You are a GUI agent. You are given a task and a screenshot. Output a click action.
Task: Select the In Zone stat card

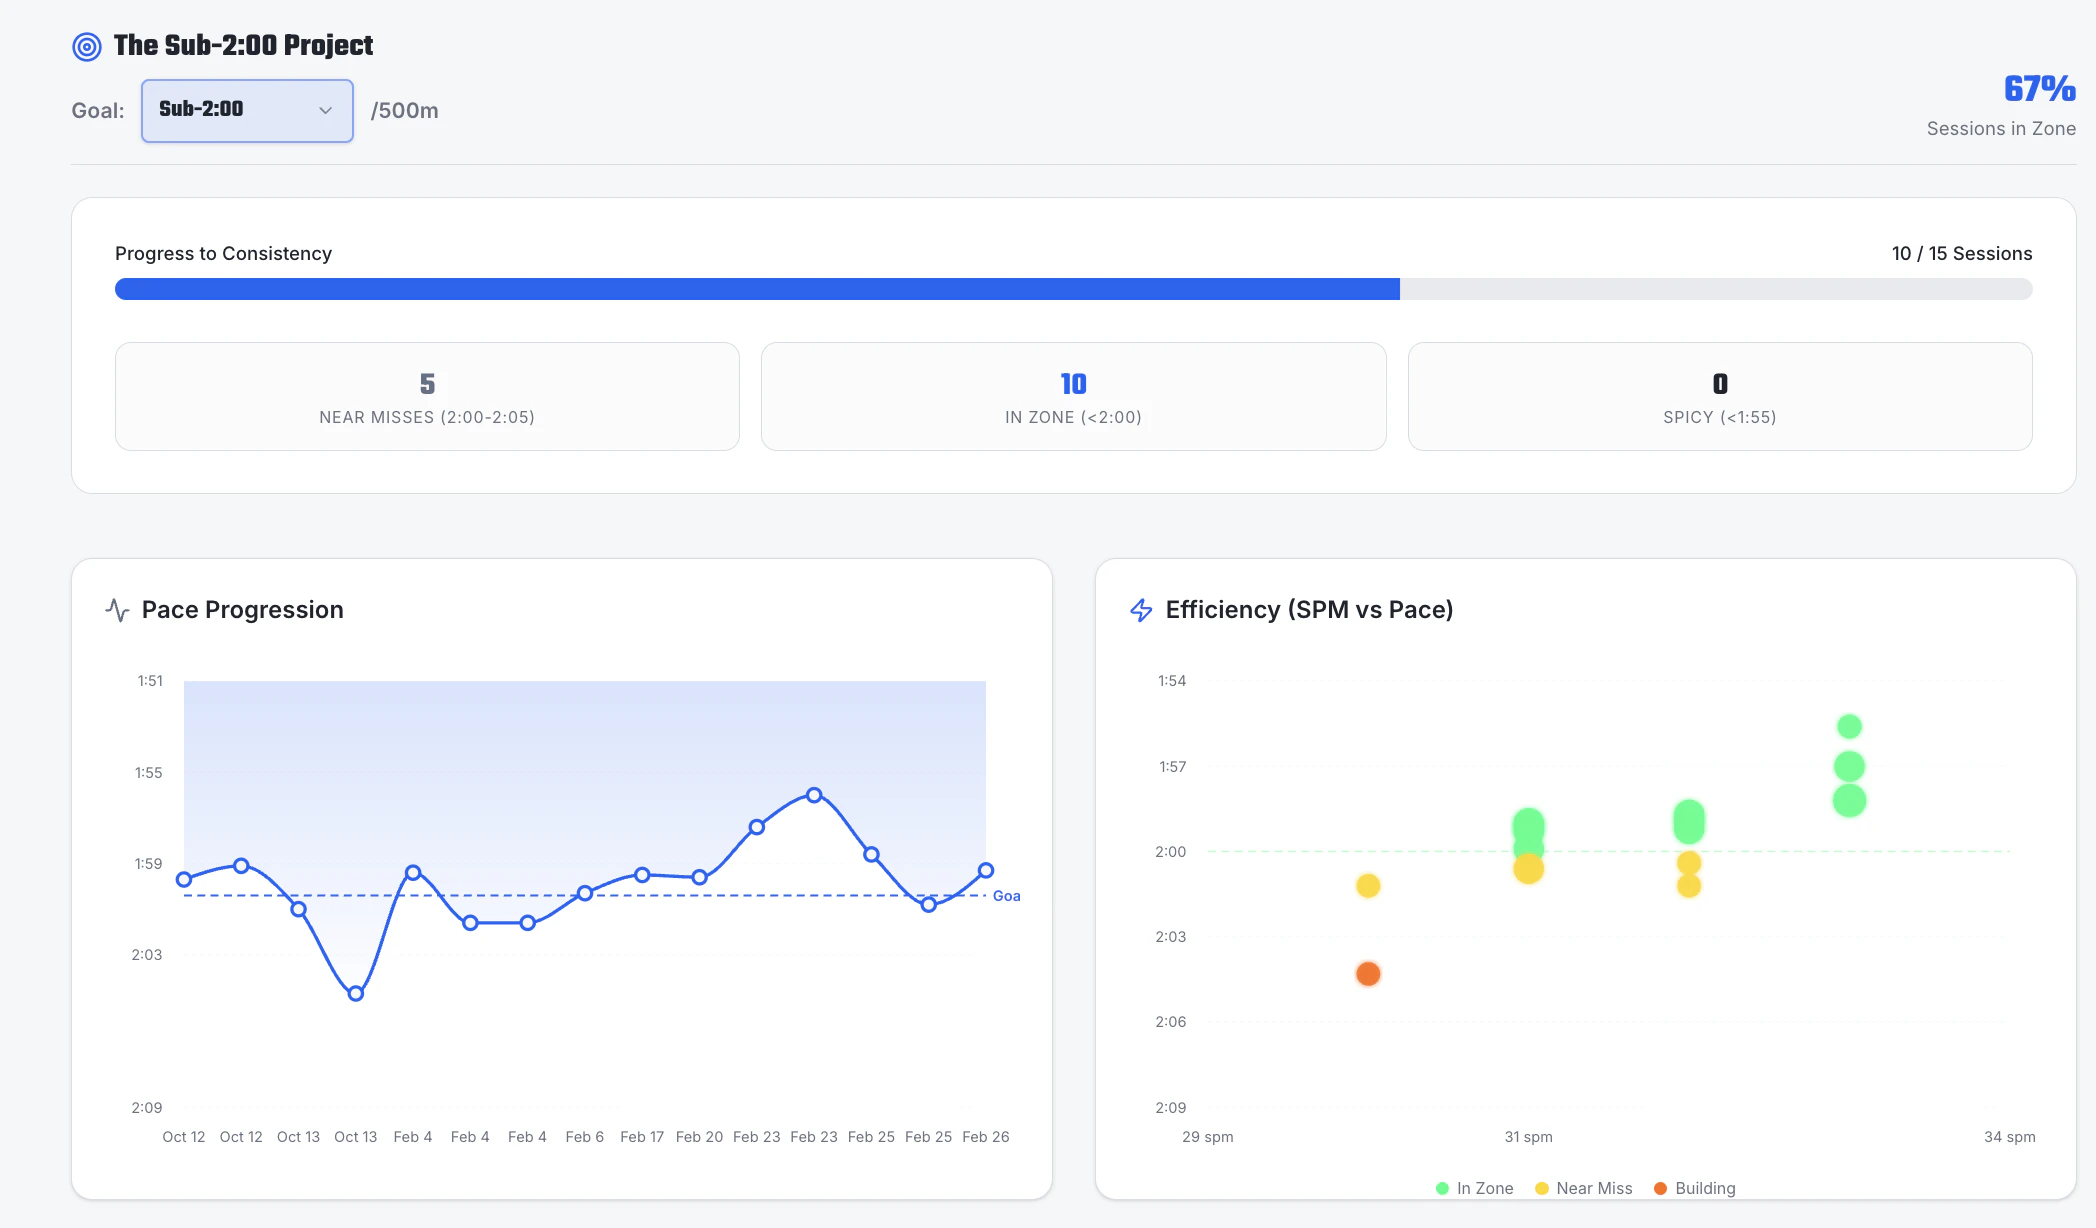tap(1073, 397)
